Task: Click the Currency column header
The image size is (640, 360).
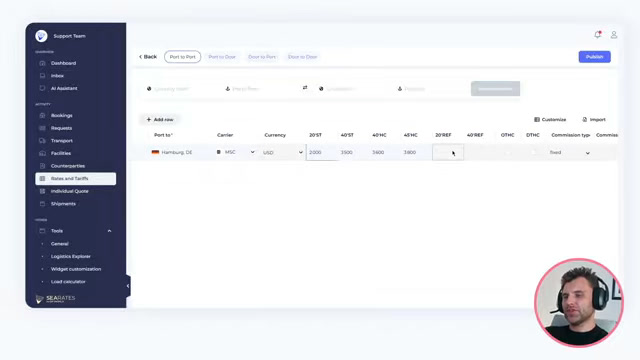Action: (275, 135)
